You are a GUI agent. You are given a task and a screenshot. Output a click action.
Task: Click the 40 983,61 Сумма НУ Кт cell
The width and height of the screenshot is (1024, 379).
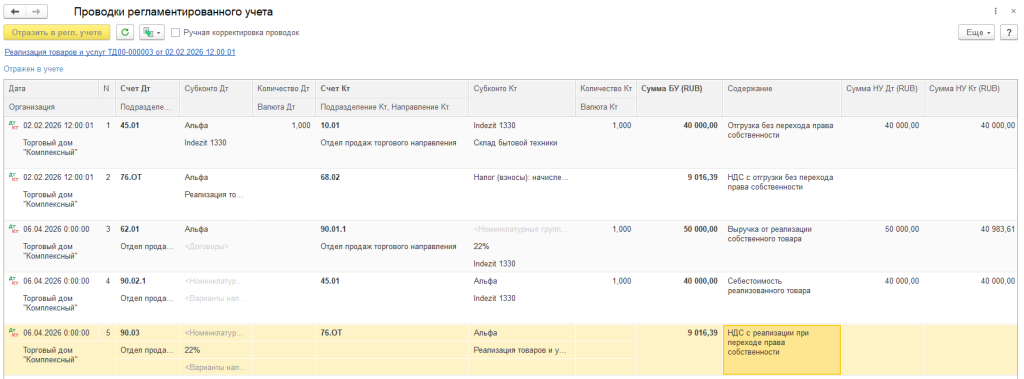click(998, 229)
